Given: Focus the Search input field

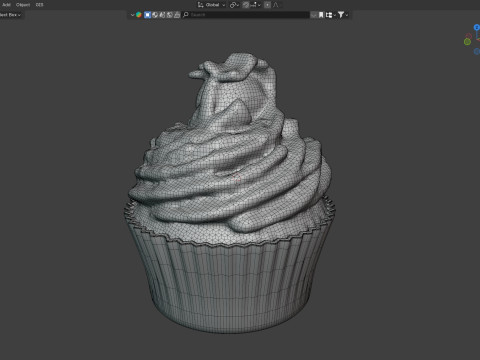Looking at the screenshot, I should coord(246,15).
